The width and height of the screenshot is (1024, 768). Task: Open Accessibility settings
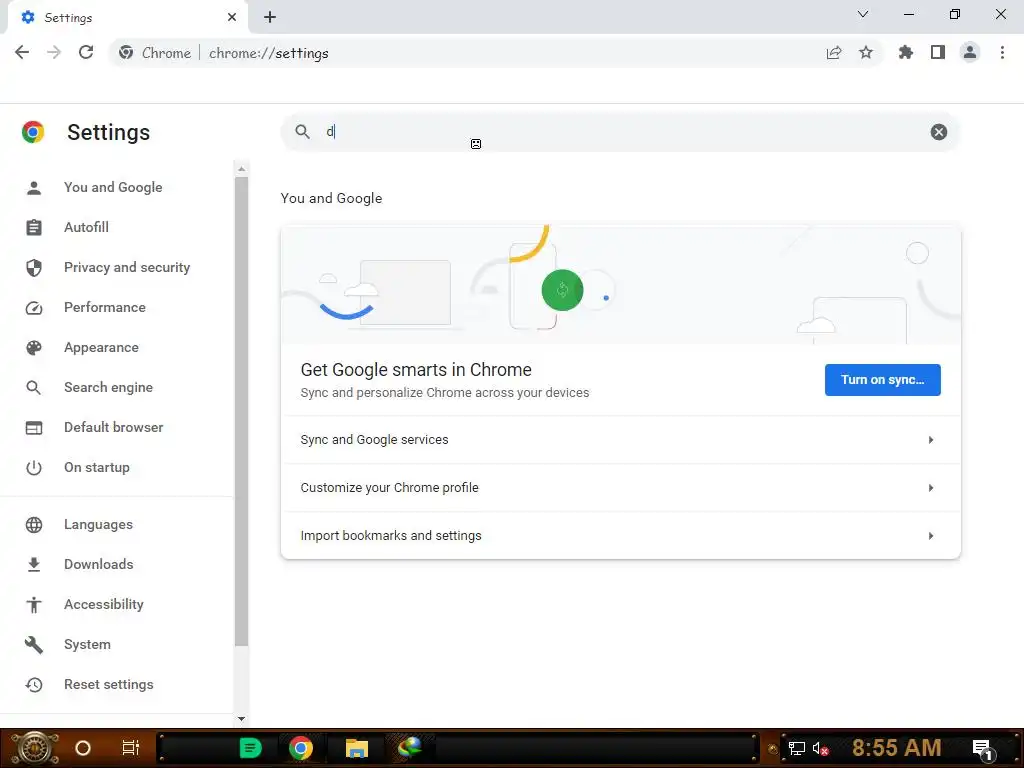[104, 604]
